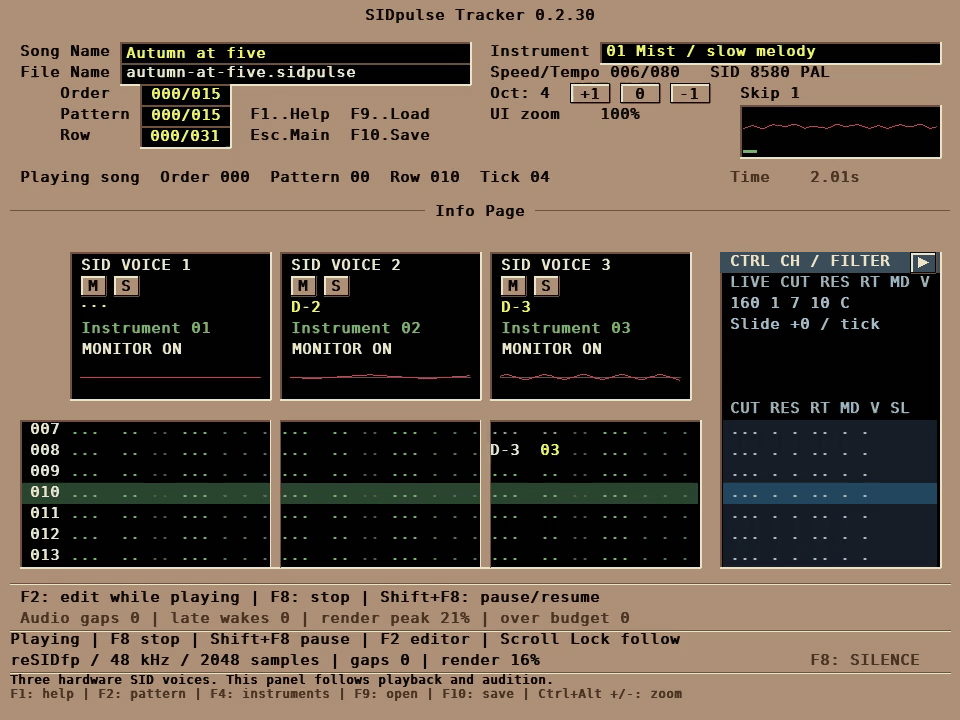Toggle MONITOR ON for SID Voice 2

pos(342,349)
